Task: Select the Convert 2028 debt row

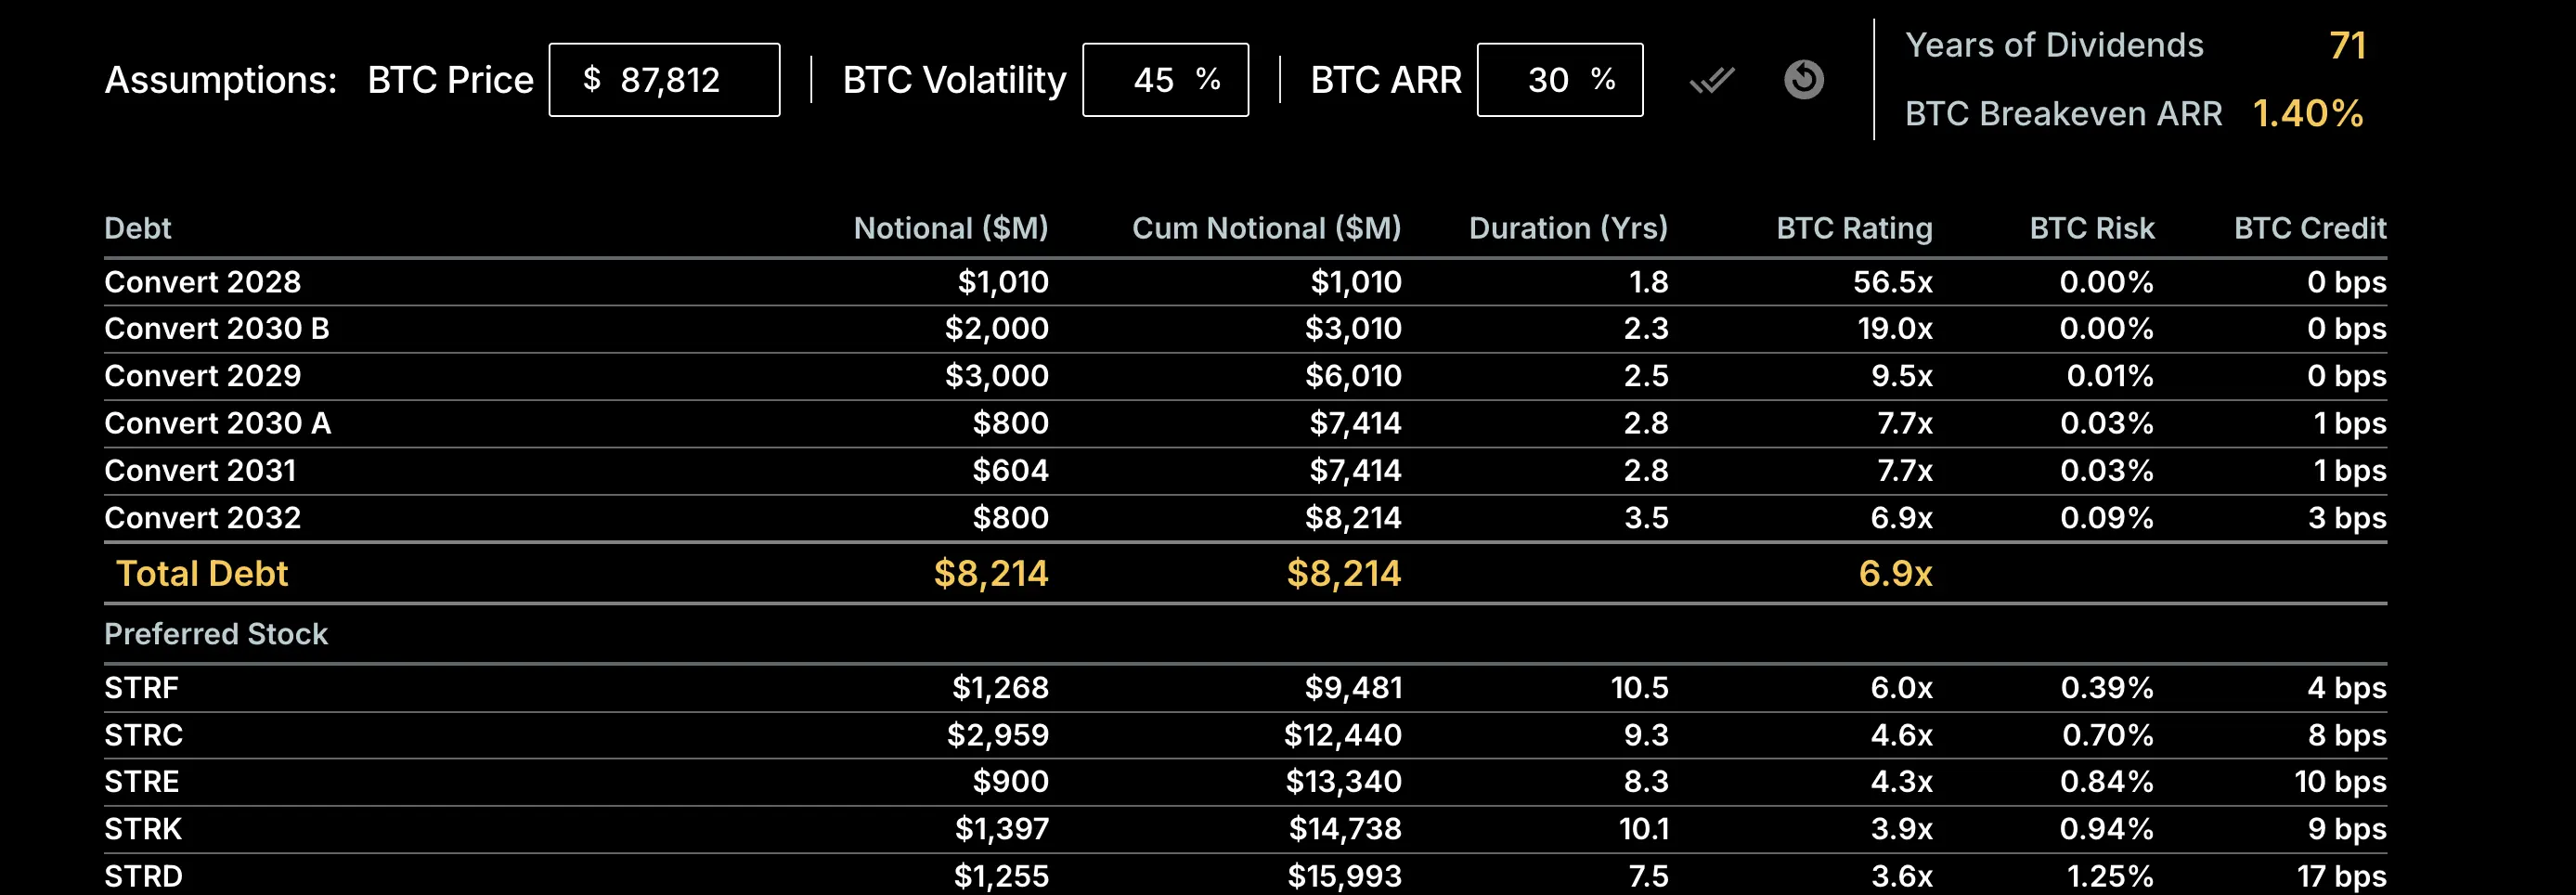Action: 202,282
